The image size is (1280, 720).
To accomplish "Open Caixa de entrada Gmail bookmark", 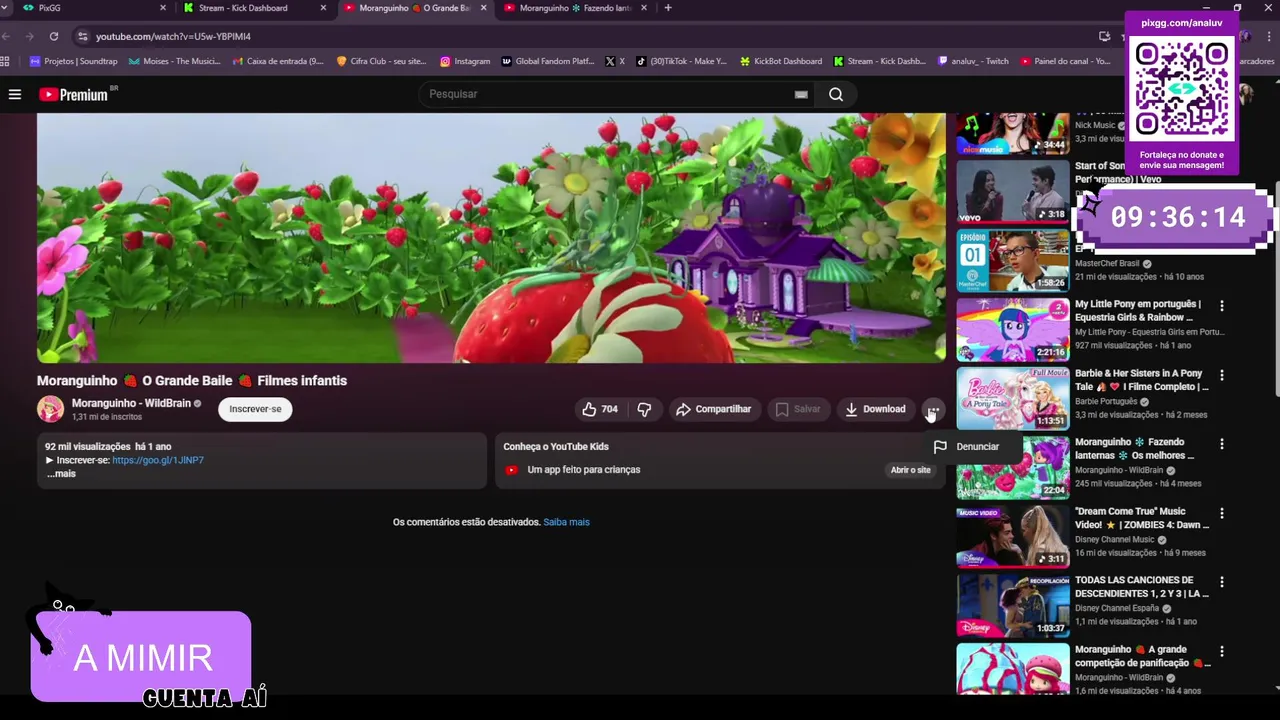I will click(x=278, y=61).
